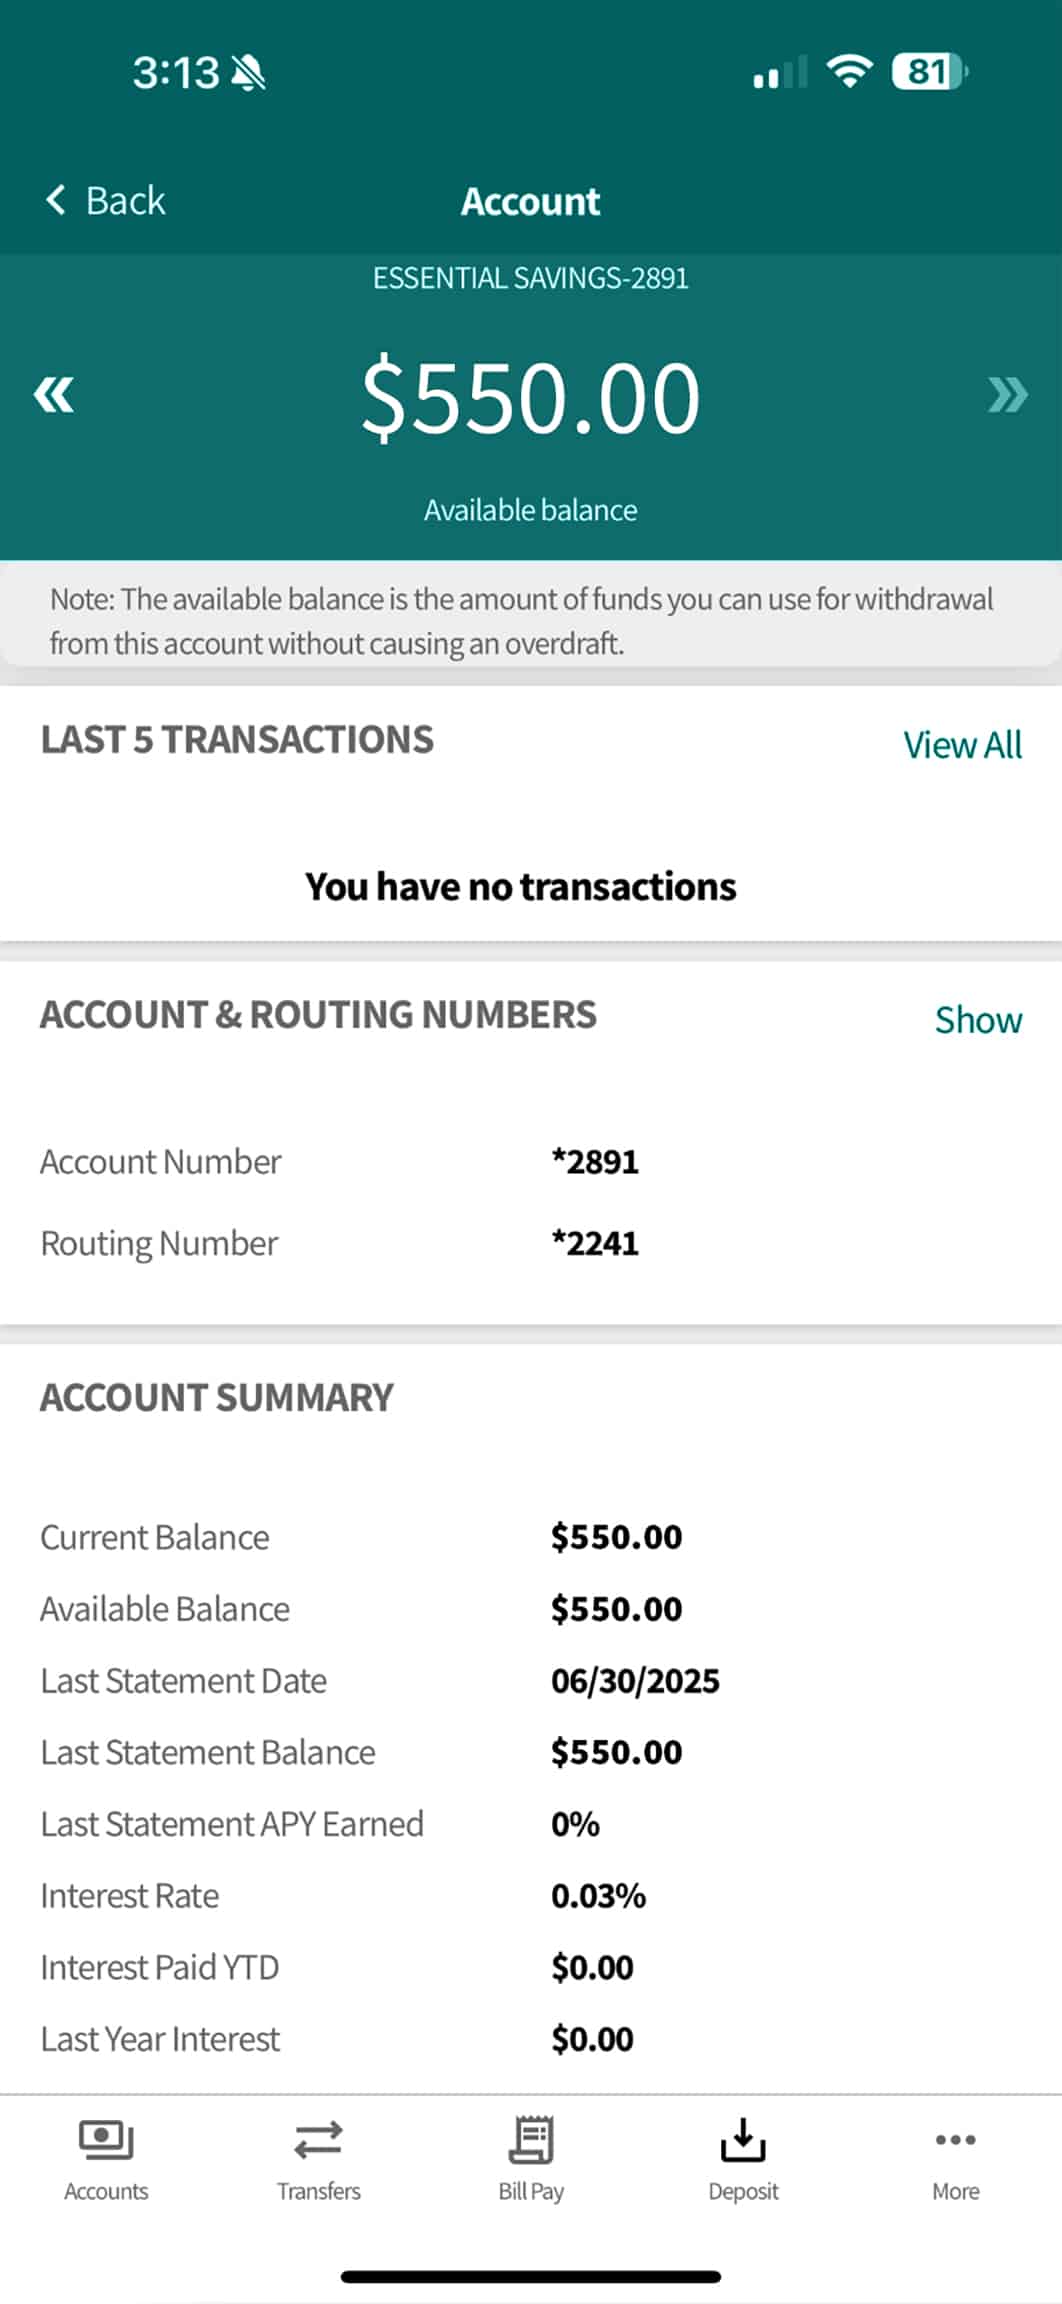Screen dimensions: 1062x2304
Task: Tap the masked Routing Number *2241
Action: 595,1243
